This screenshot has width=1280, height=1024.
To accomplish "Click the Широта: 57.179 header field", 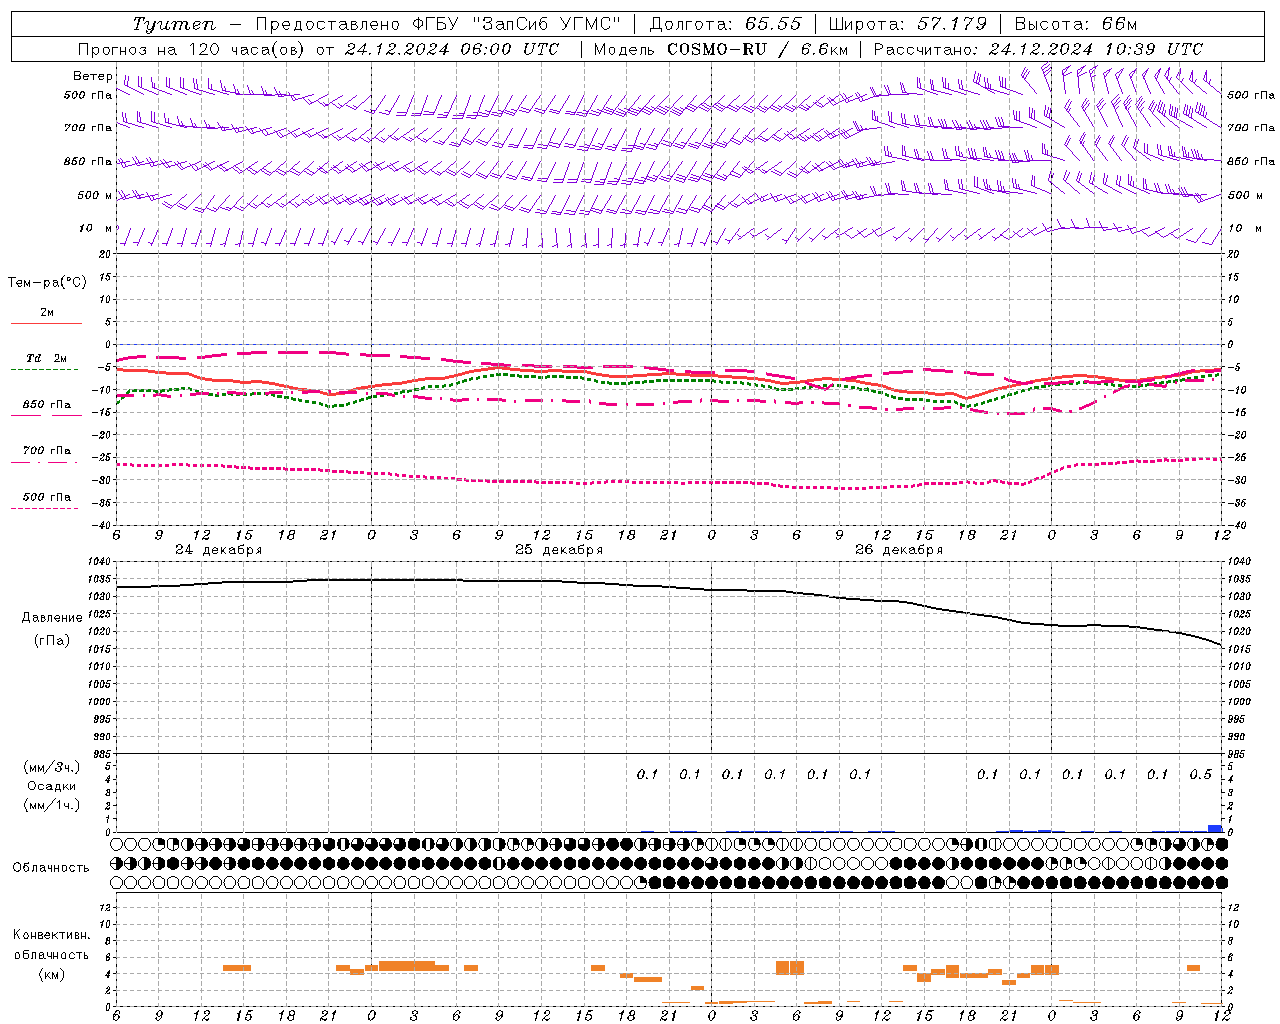I will click(907, 24).
